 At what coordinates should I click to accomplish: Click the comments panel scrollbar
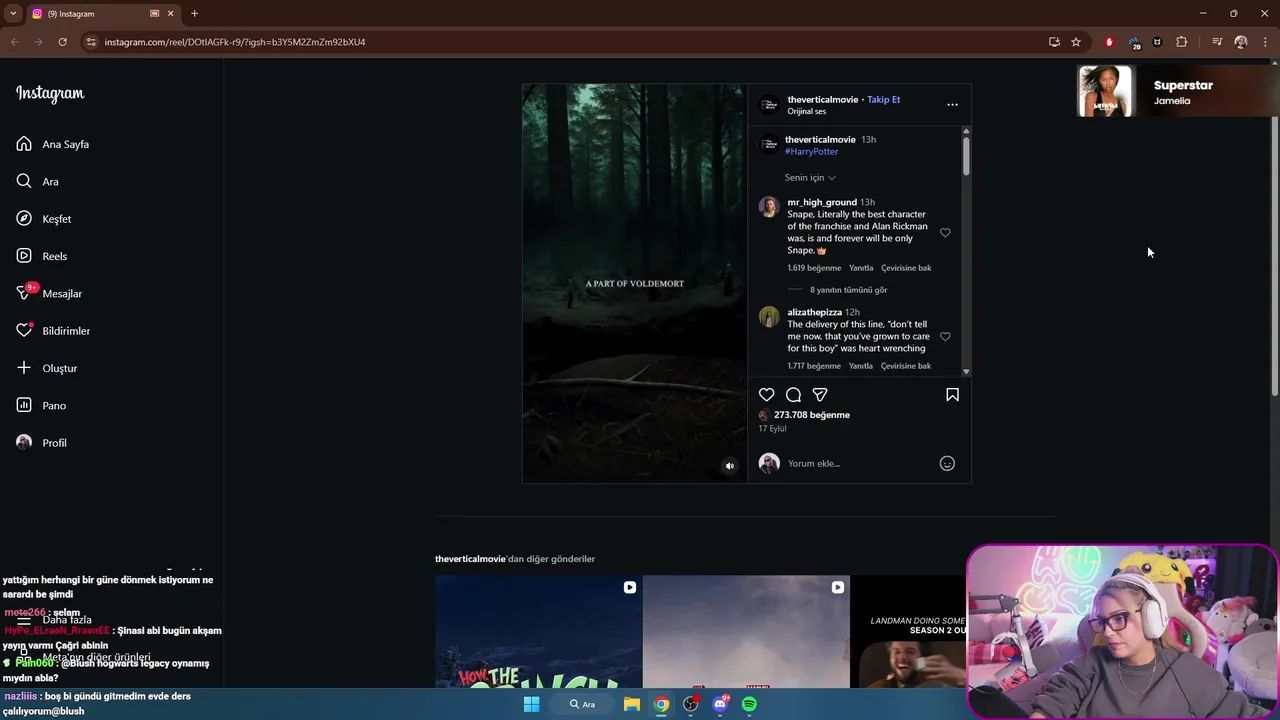point(966,158)
